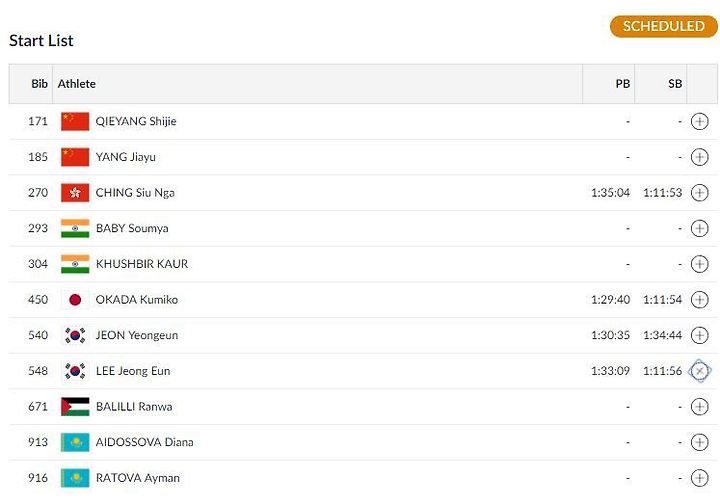The width and height of the screenshot is (720, 504).
Task: Expand details for AIDOSSOVA Diana row
Action: [x=699, y=442]
